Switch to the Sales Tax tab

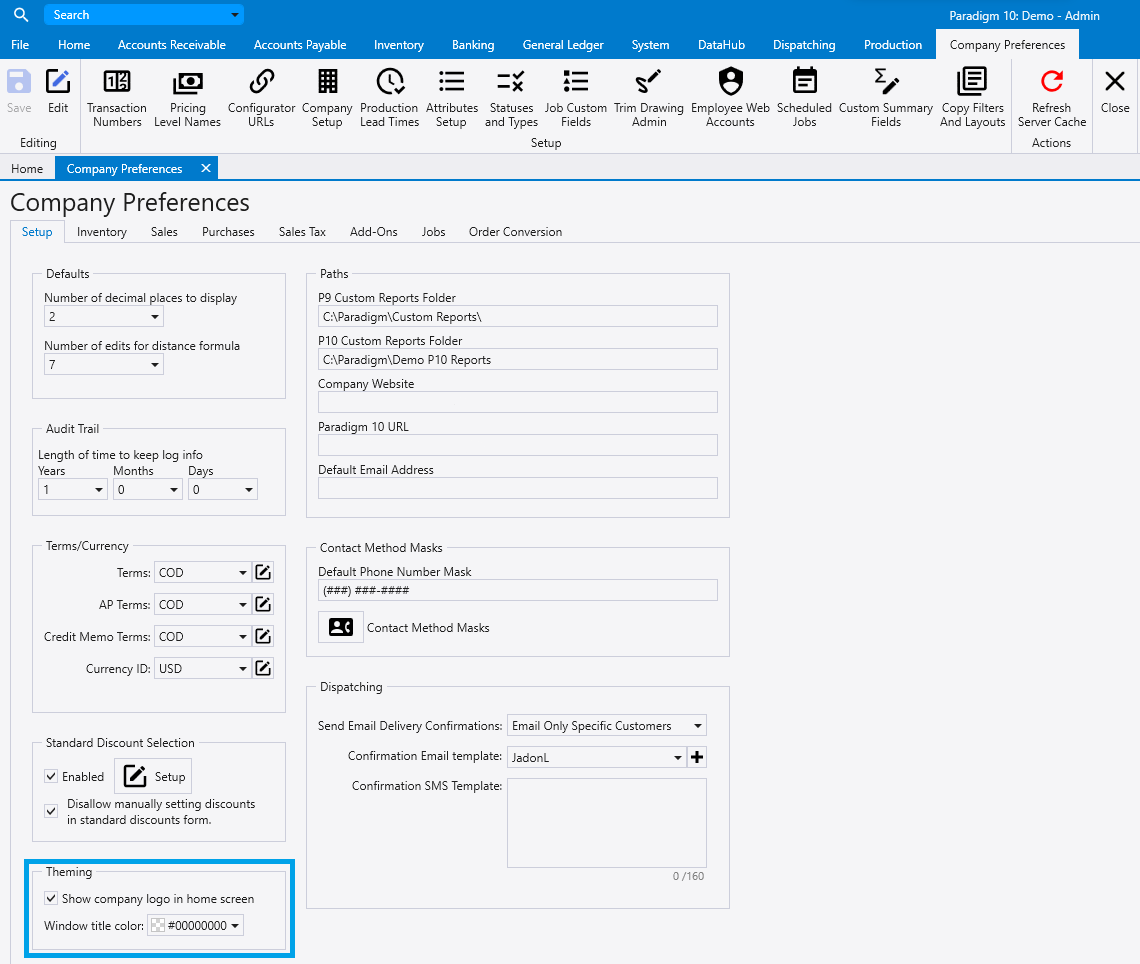click(x=302, y=232)
